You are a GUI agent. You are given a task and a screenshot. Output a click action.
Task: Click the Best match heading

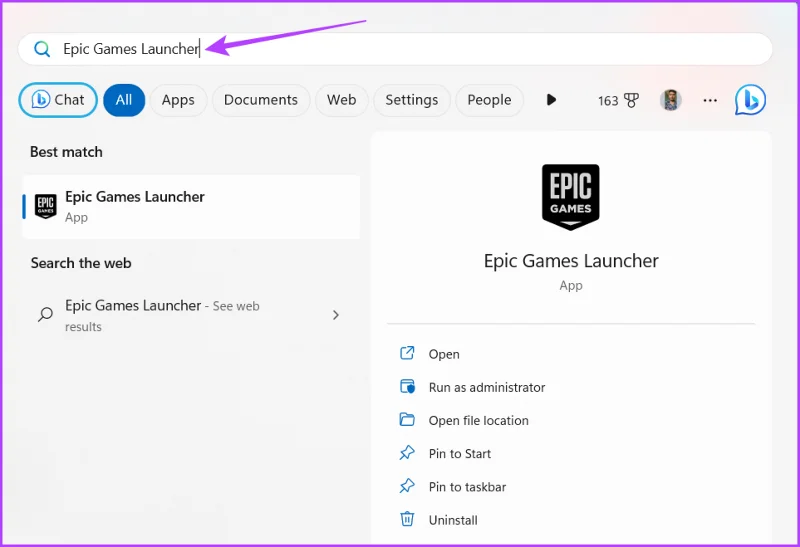66,152
